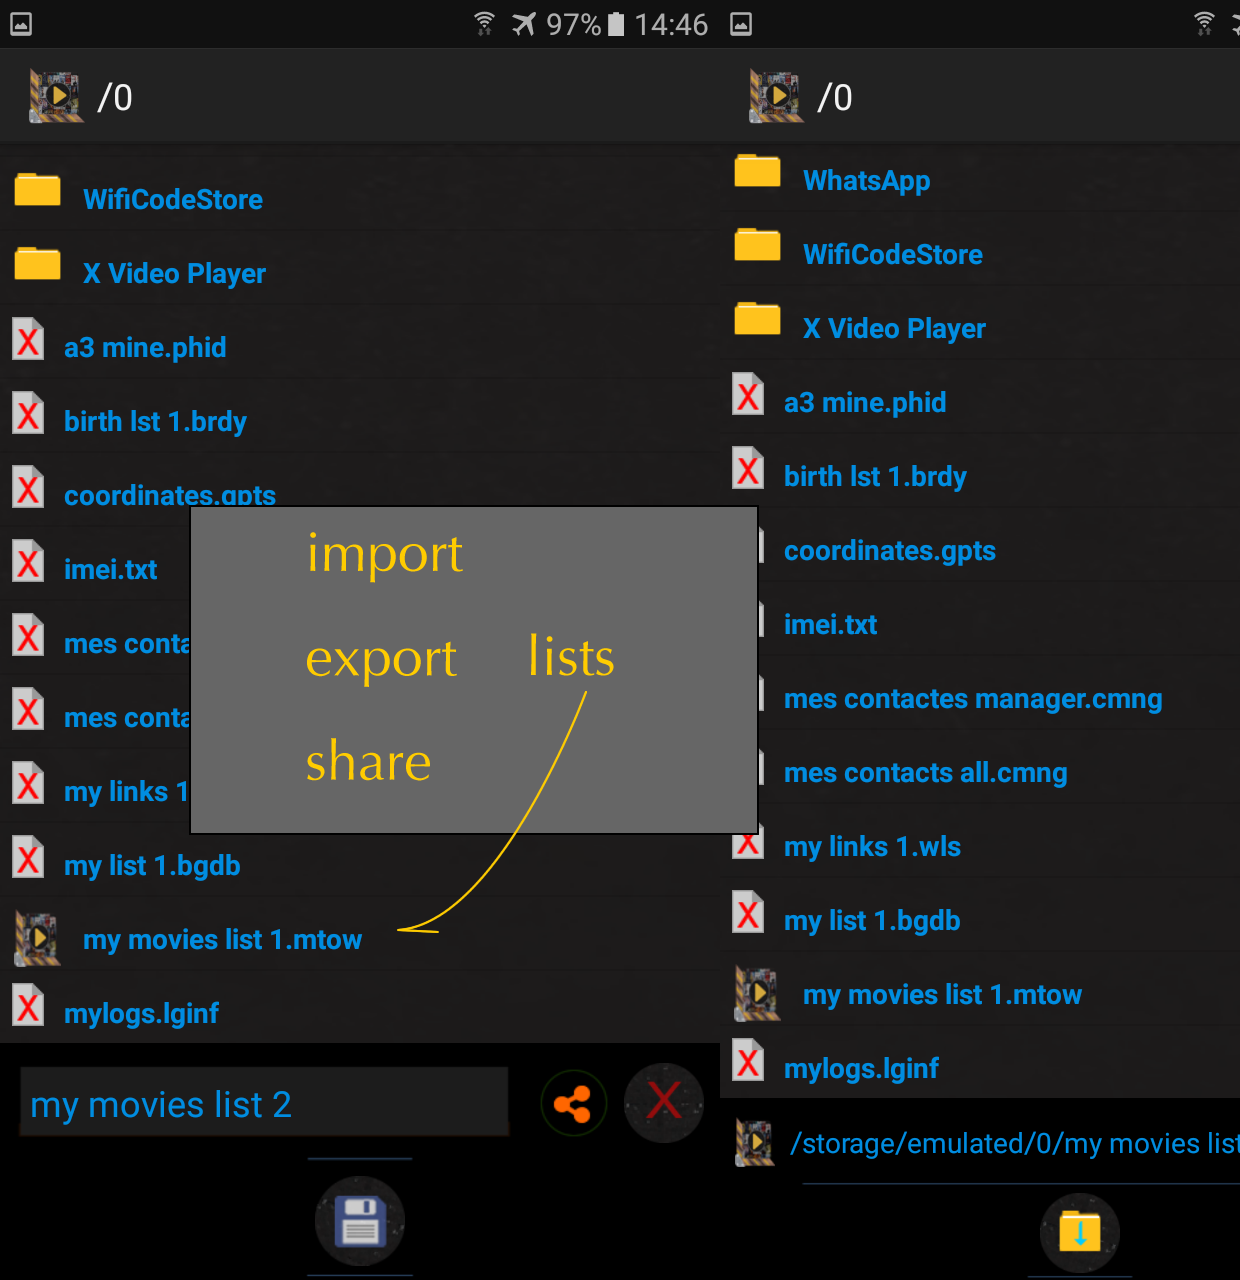Click the app logo in right header
Image resolution: width=1240 pixels, height=1280 pixels.
tap(776, 96)
